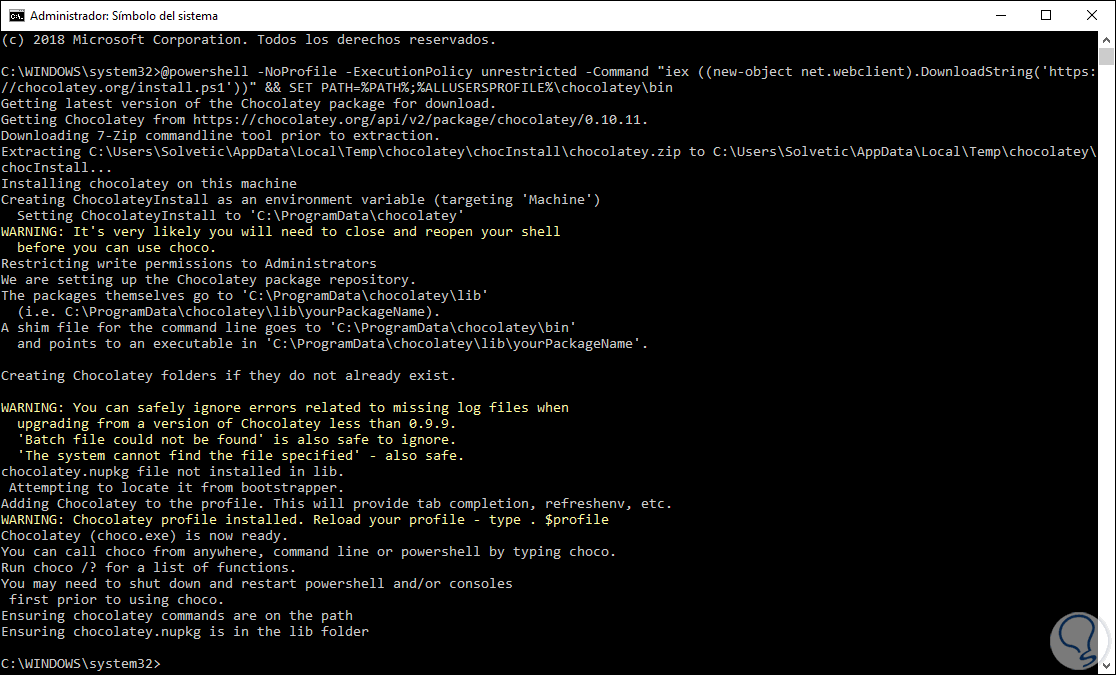Click the final 'C:\WINDOWS\system32>' prompt

[81, 664]
